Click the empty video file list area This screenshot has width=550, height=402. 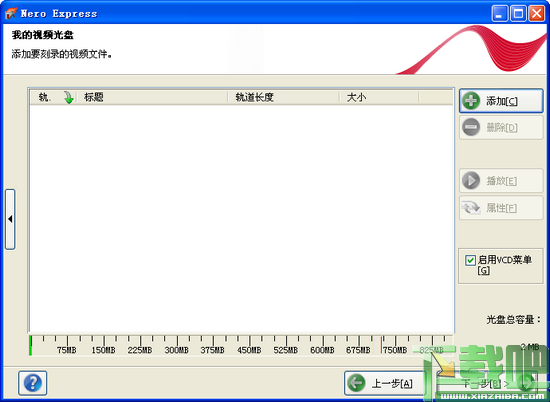pos(241,218)
